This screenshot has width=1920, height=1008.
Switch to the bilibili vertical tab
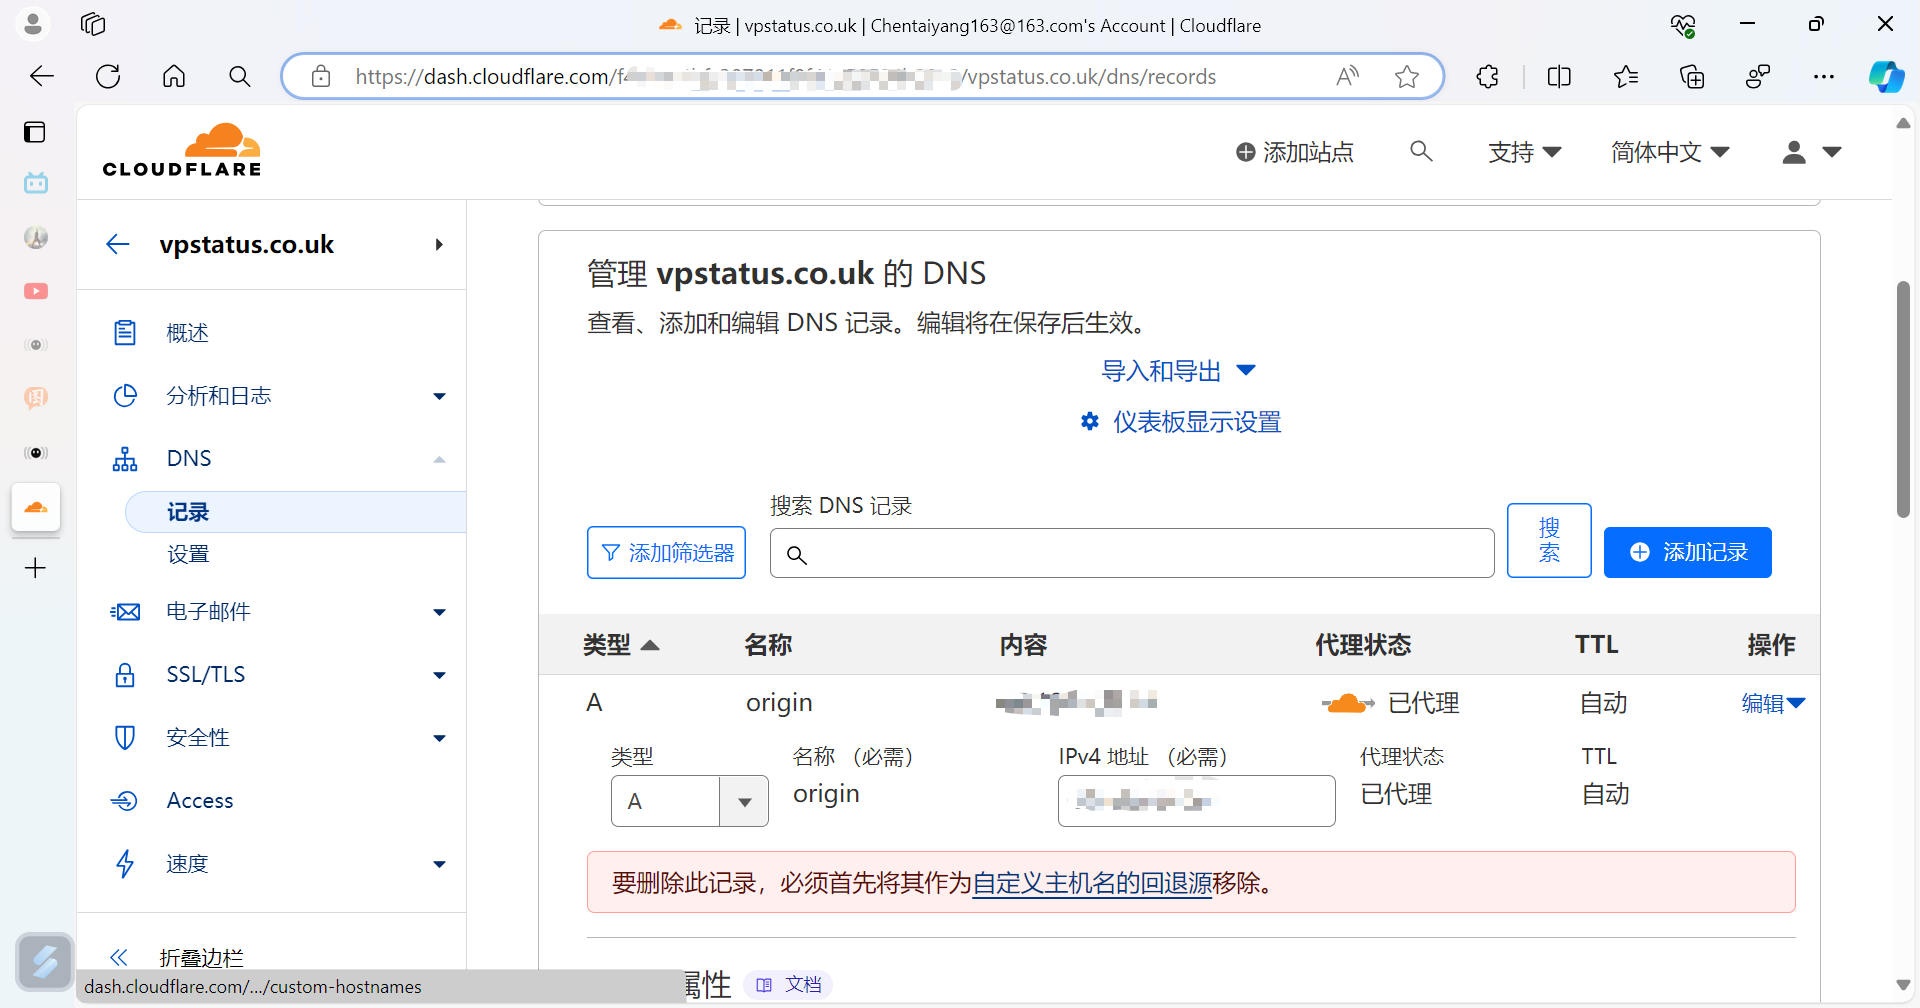[36, 183]
